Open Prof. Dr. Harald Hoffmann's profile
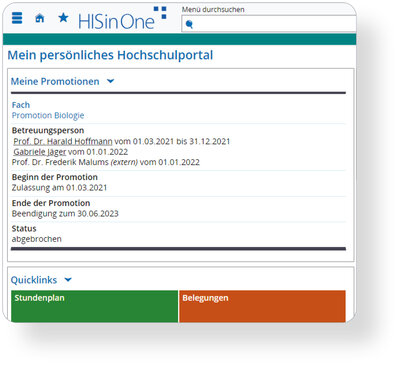The image size is (400, 366). [x=63, y=141]
